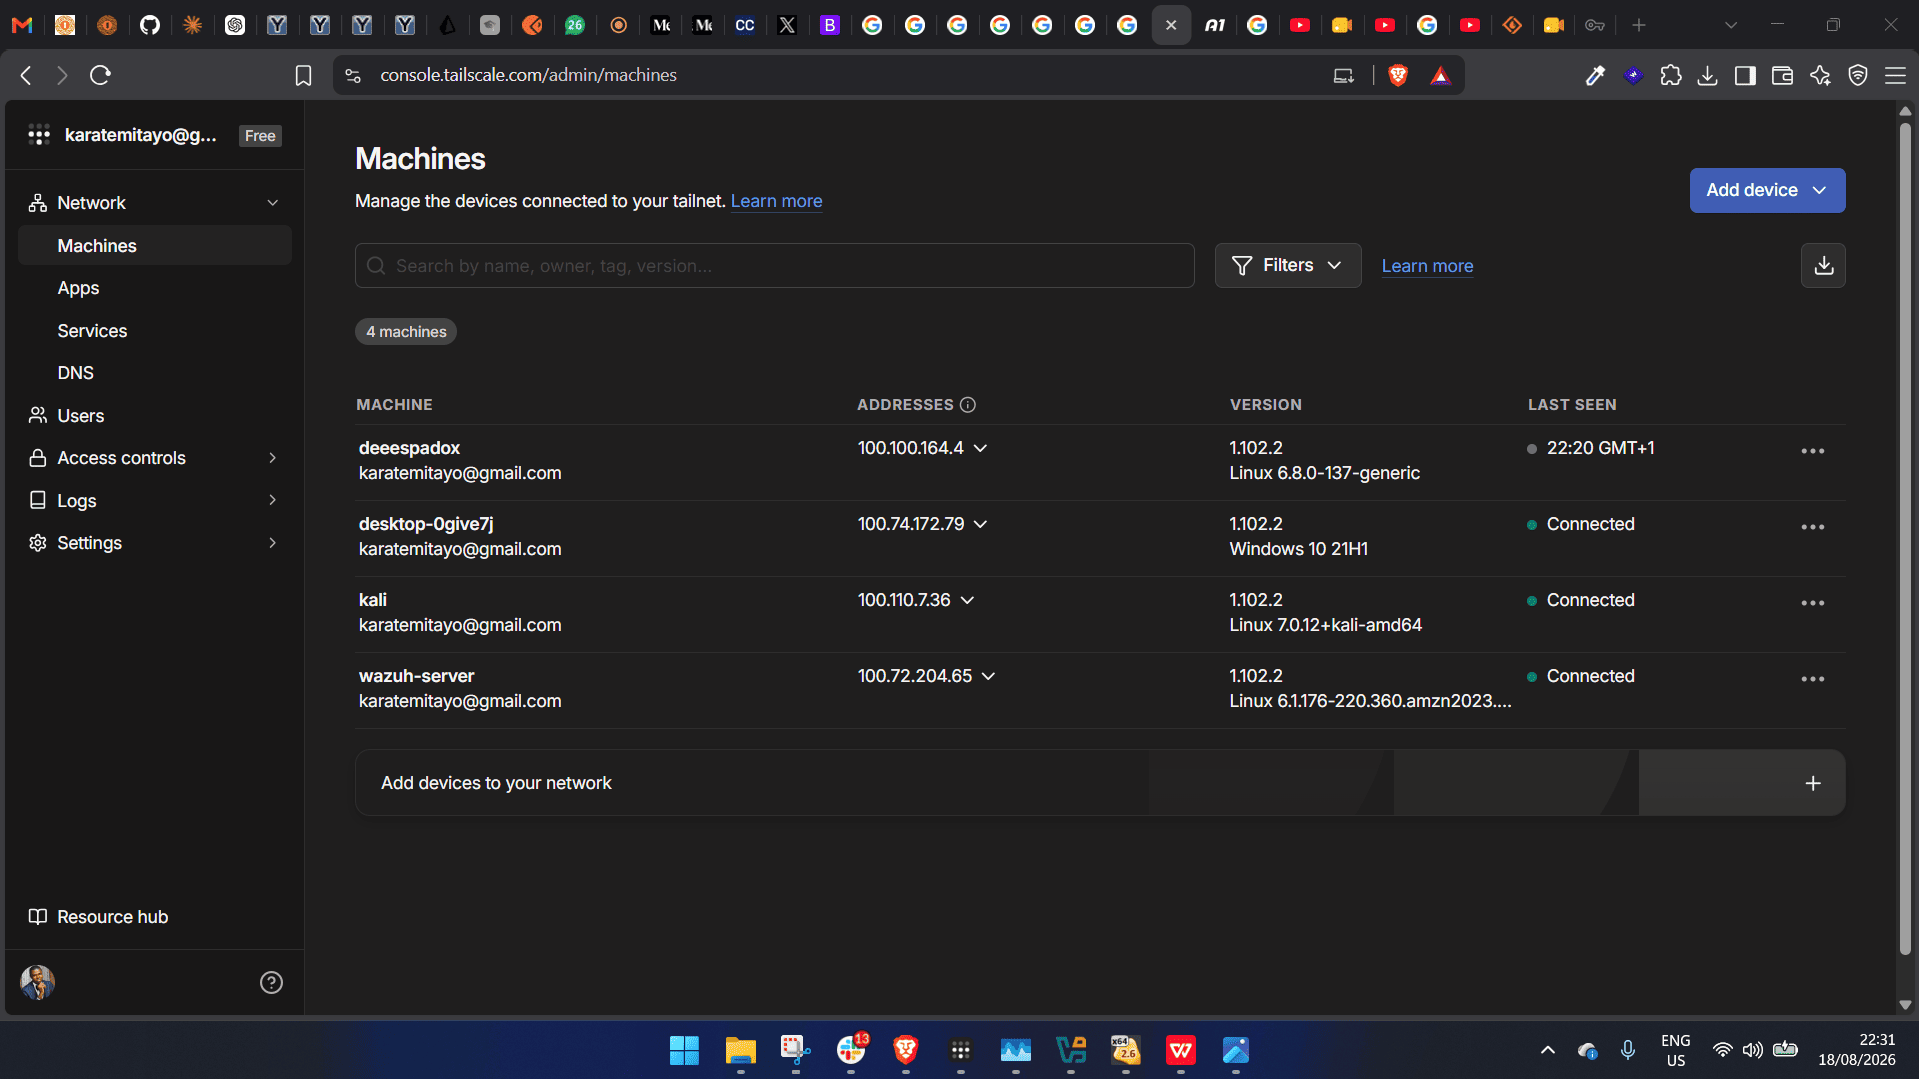The height and width of the screenshot is (1079, 1919).
Task: Click Learn more link under Machines heading
Action: (x=776, y=201)
